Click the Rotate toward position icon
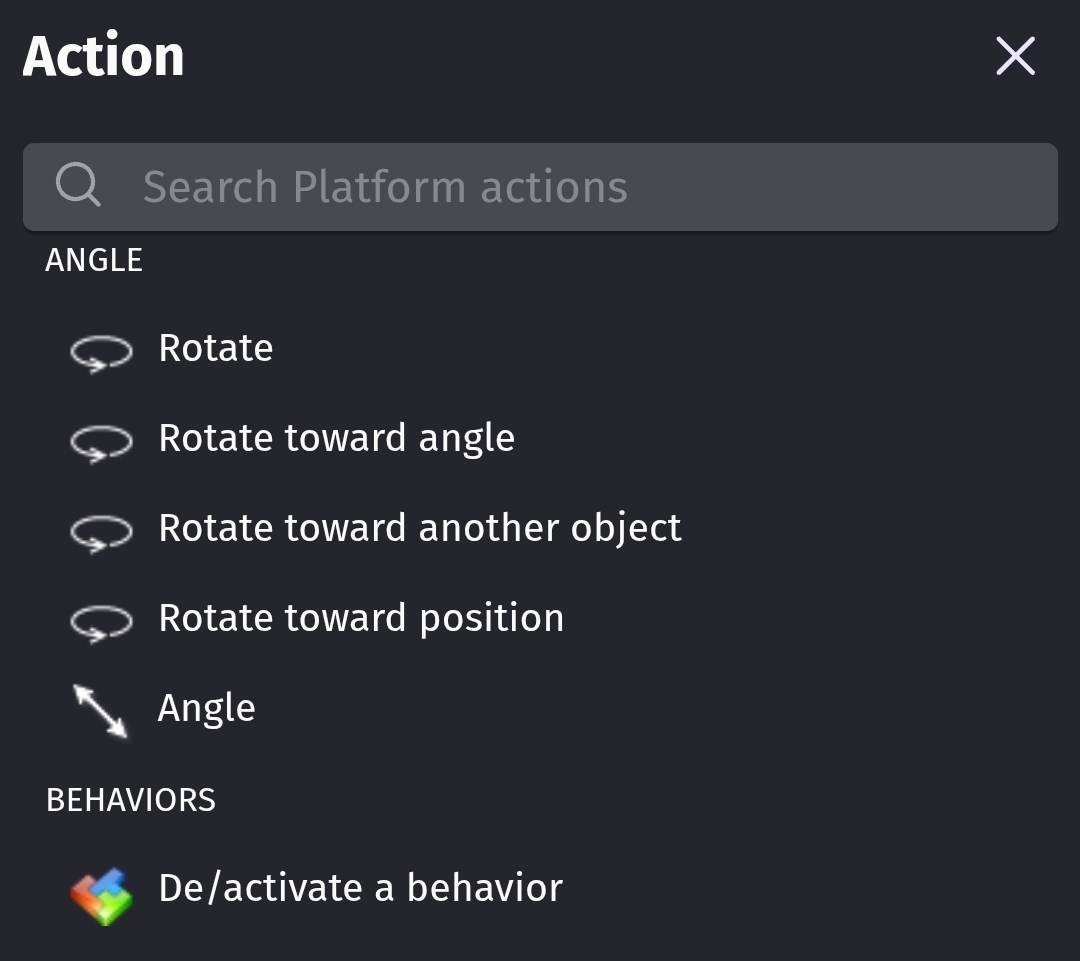This screenshot has height=961, width=1080. [101, 623]
